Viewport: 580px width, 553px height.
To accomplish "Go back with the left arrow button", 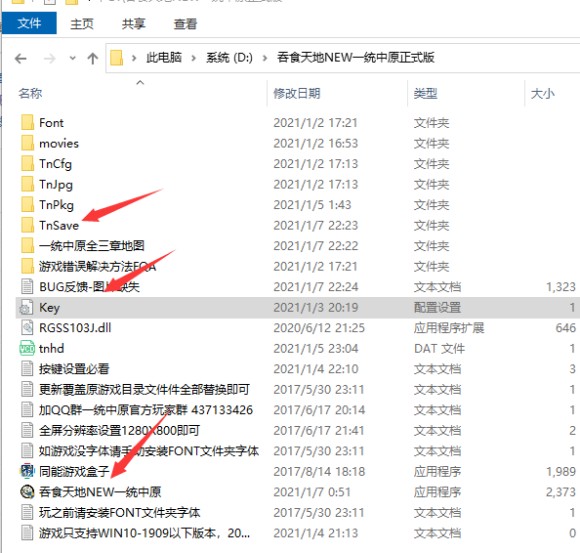I will [x=21, y=58].
